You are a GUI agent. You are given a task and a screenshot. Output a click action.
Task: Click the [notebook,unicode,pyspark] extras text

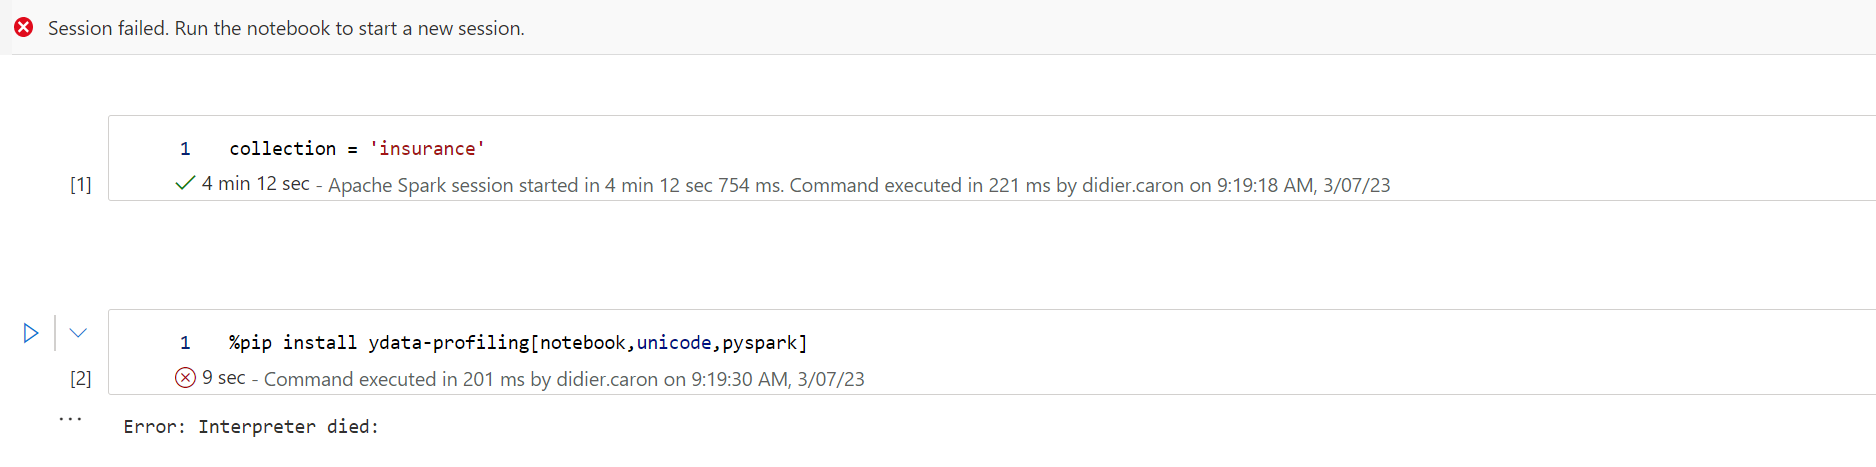tap(669, 342)
